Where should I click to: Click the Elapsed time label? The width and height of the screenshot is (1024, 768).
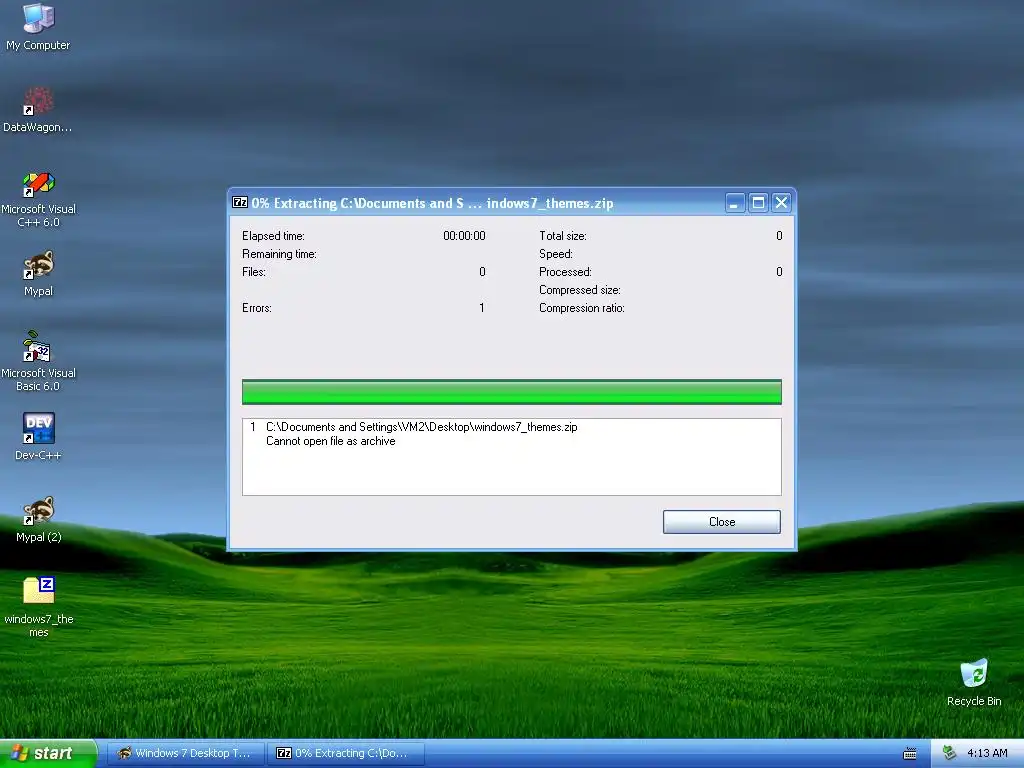pyautogui.click(x=273, y=236)
